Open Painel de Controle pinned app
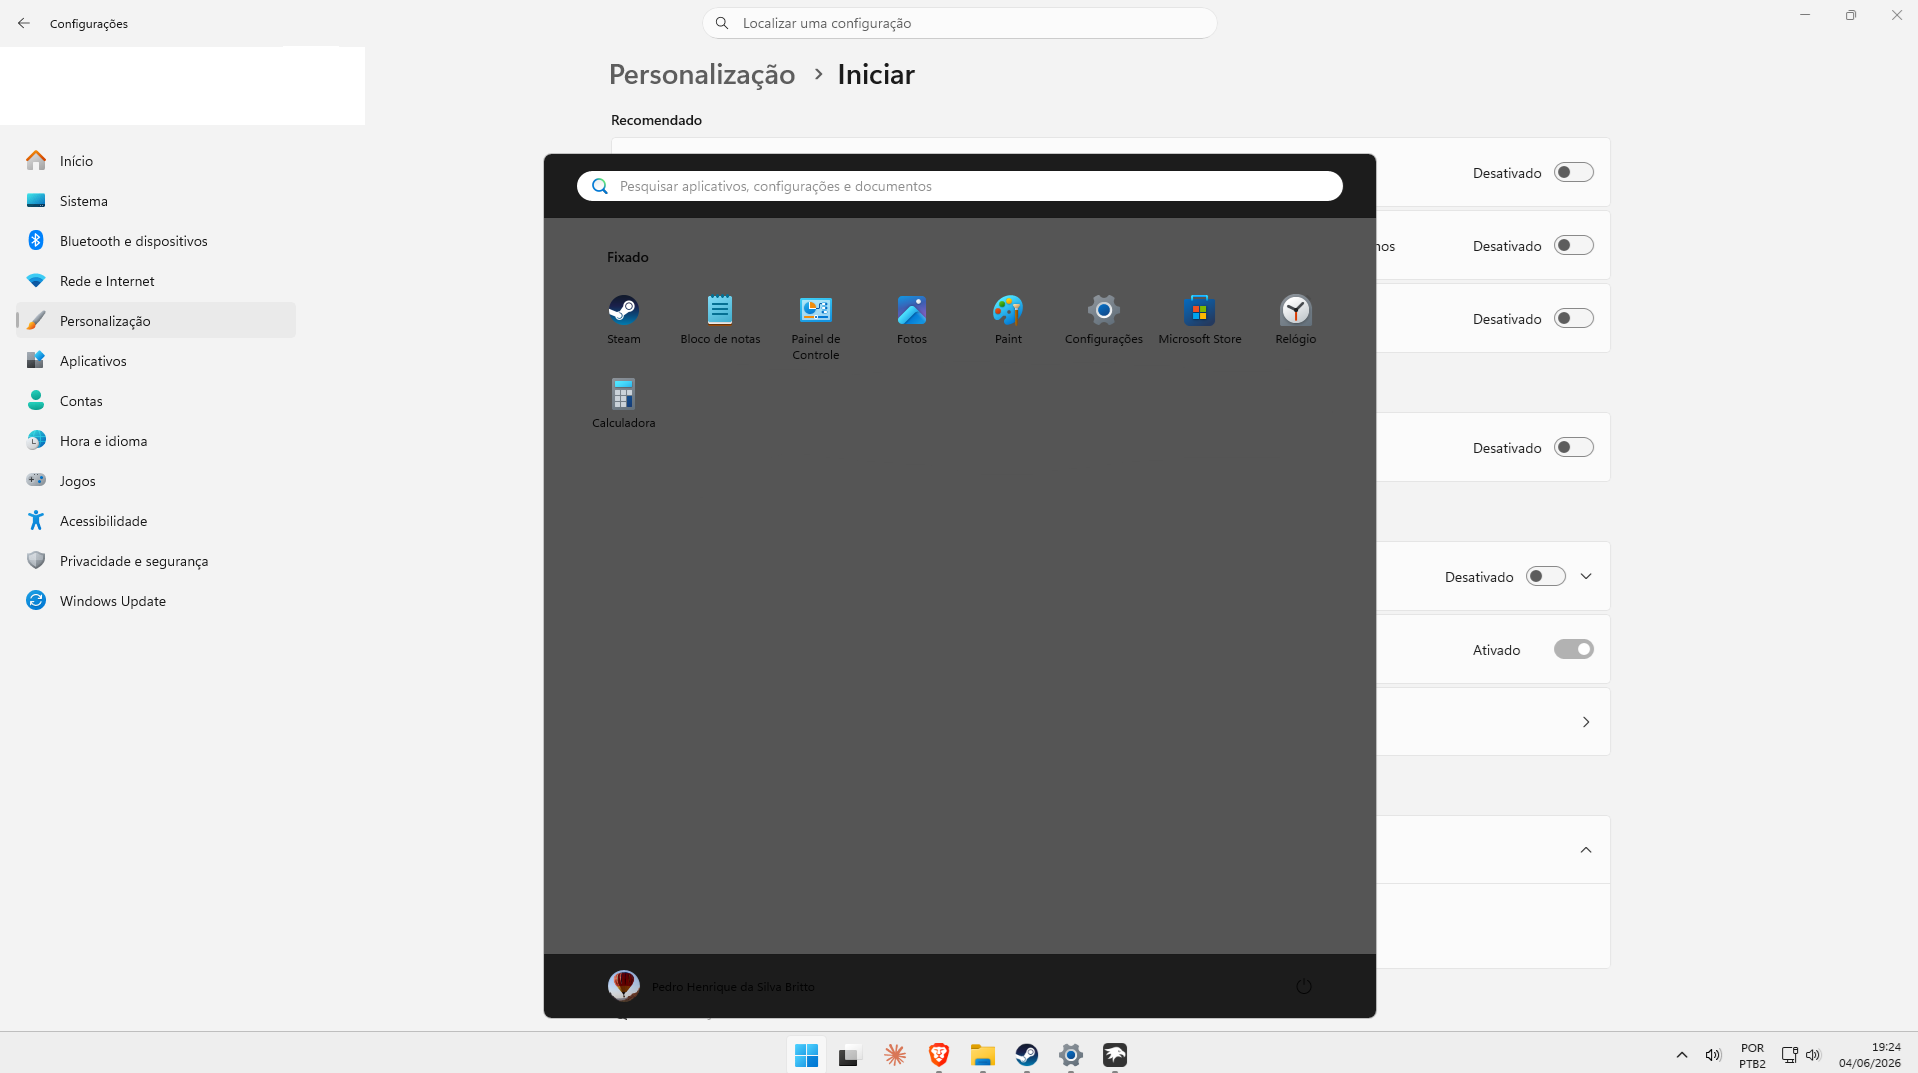The image size is (1918, 1073). (816, 327)
